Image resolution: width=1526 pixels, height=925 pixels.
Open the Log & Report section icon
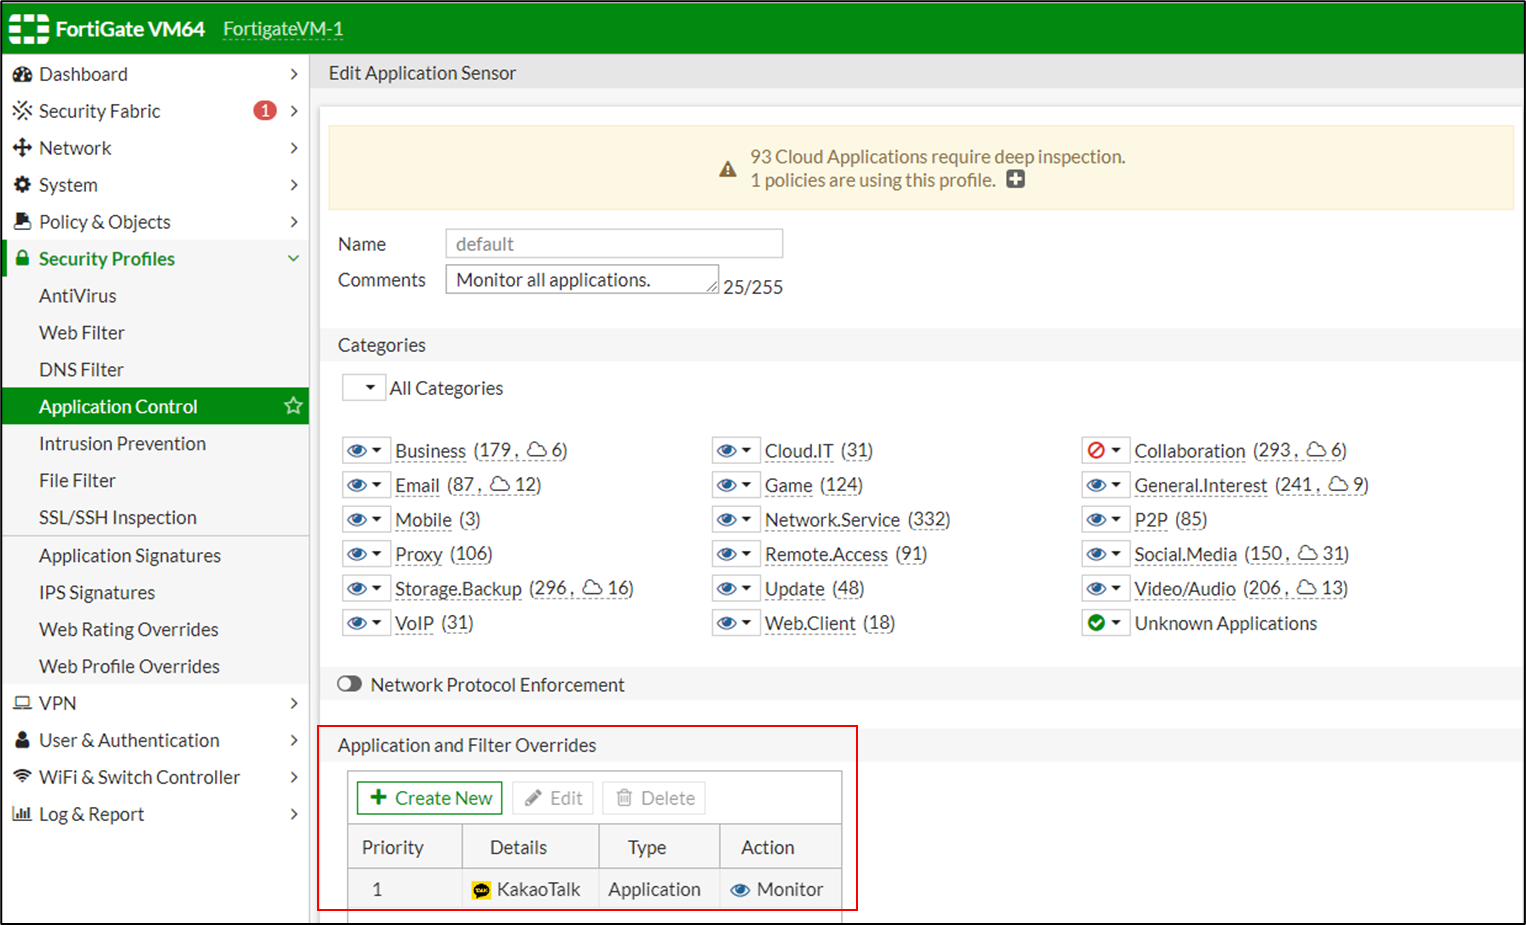pyautogui.click(x=21, y=814)
